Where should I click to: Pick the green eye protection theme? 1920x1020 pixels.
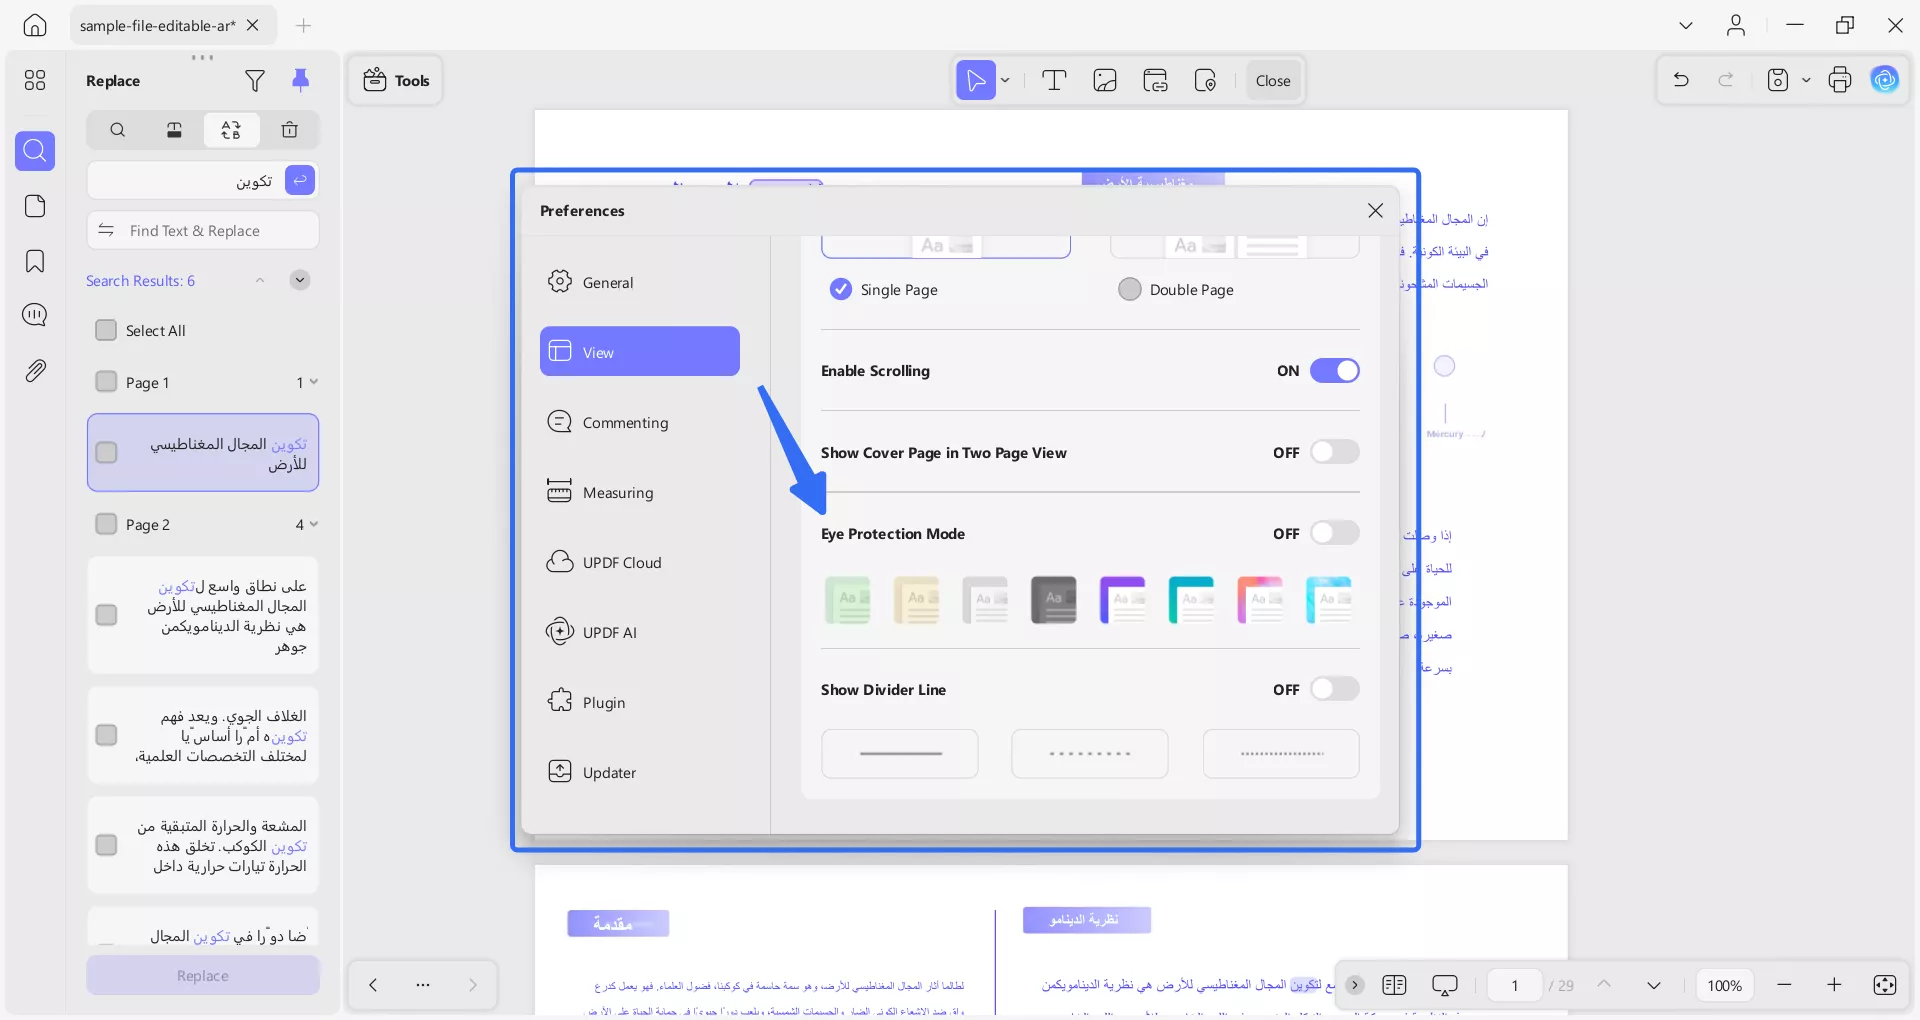point(848,600)
